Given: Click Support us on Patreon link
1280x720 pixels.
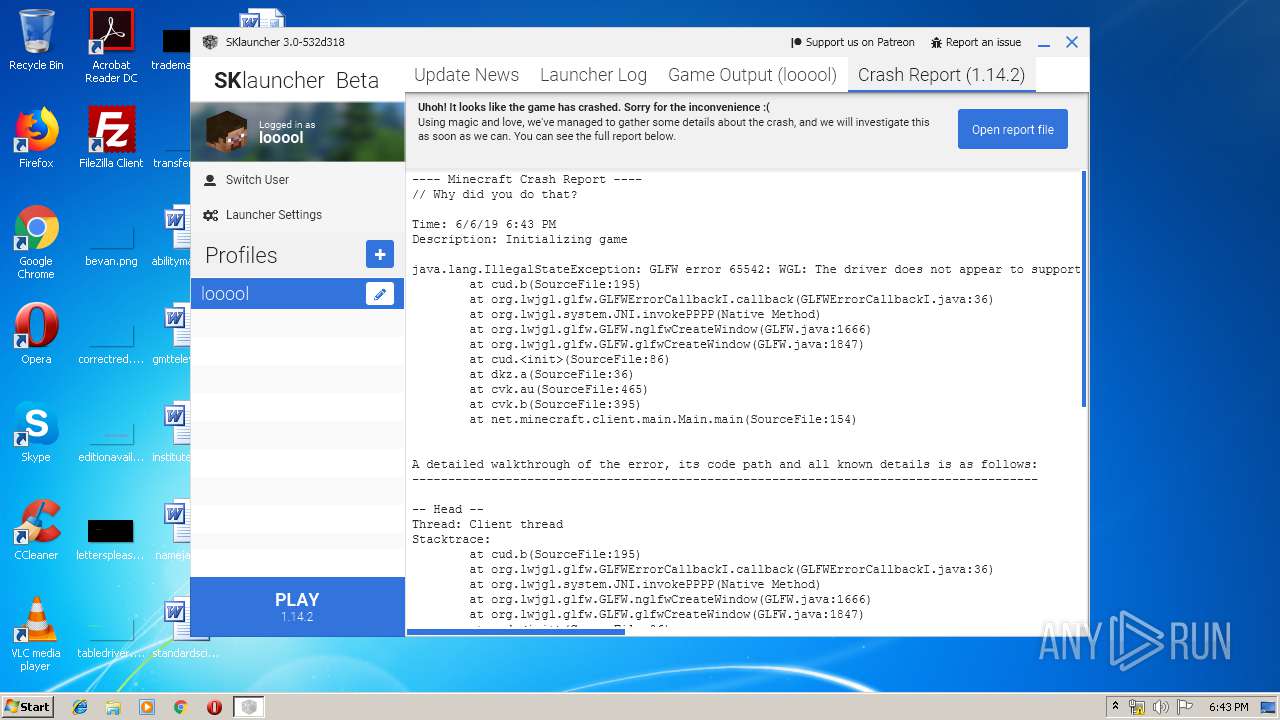Looking at the screenshot, I should click(x=852, y=42).
